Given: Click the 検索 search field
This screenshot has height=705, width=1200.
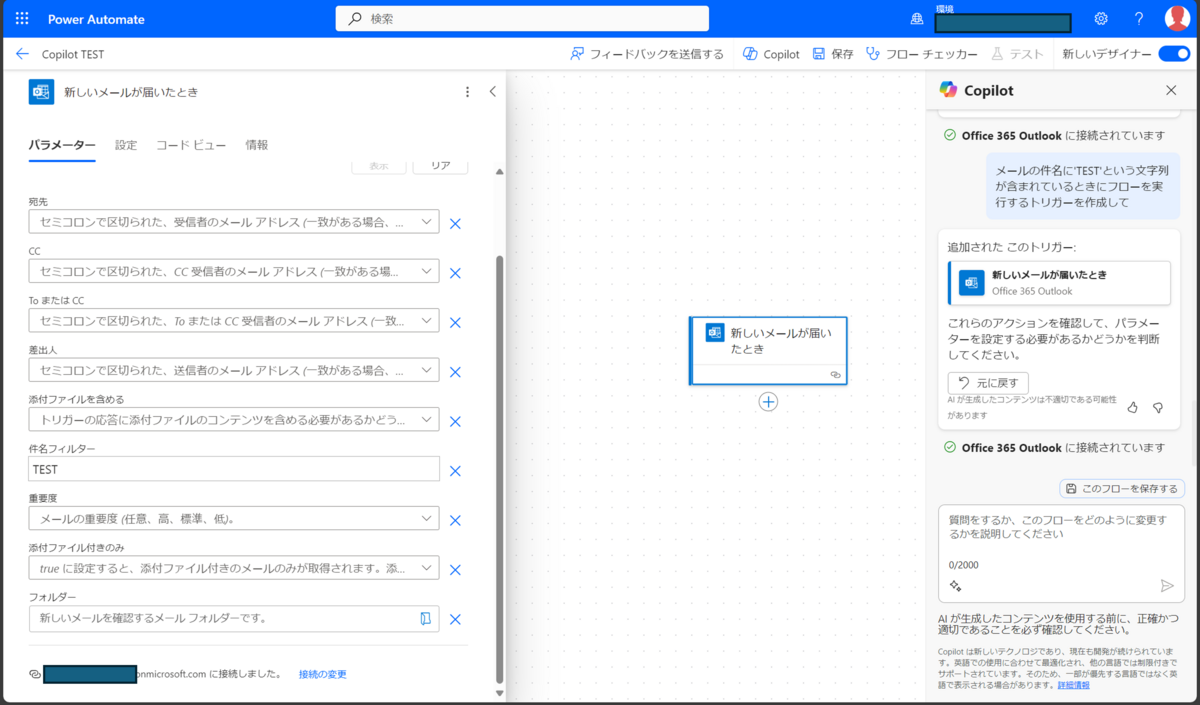Looking at the screenshot, I should pos(522,19).
